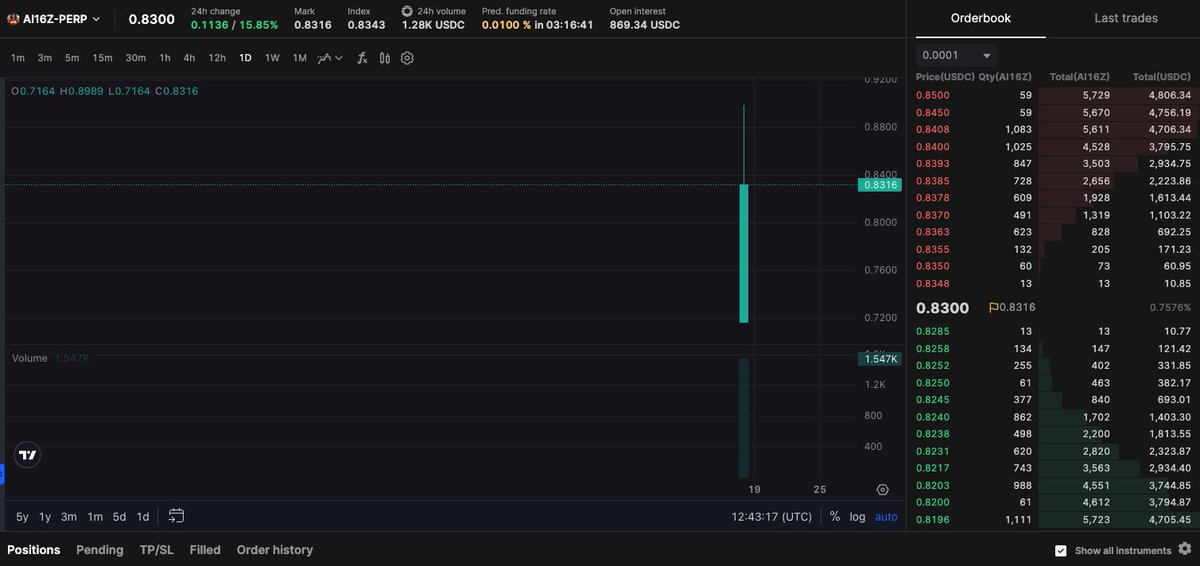The width and height of the screenshot is (1200, 566).
Task: Open the Filled tab
Action: tap(205, 550)
